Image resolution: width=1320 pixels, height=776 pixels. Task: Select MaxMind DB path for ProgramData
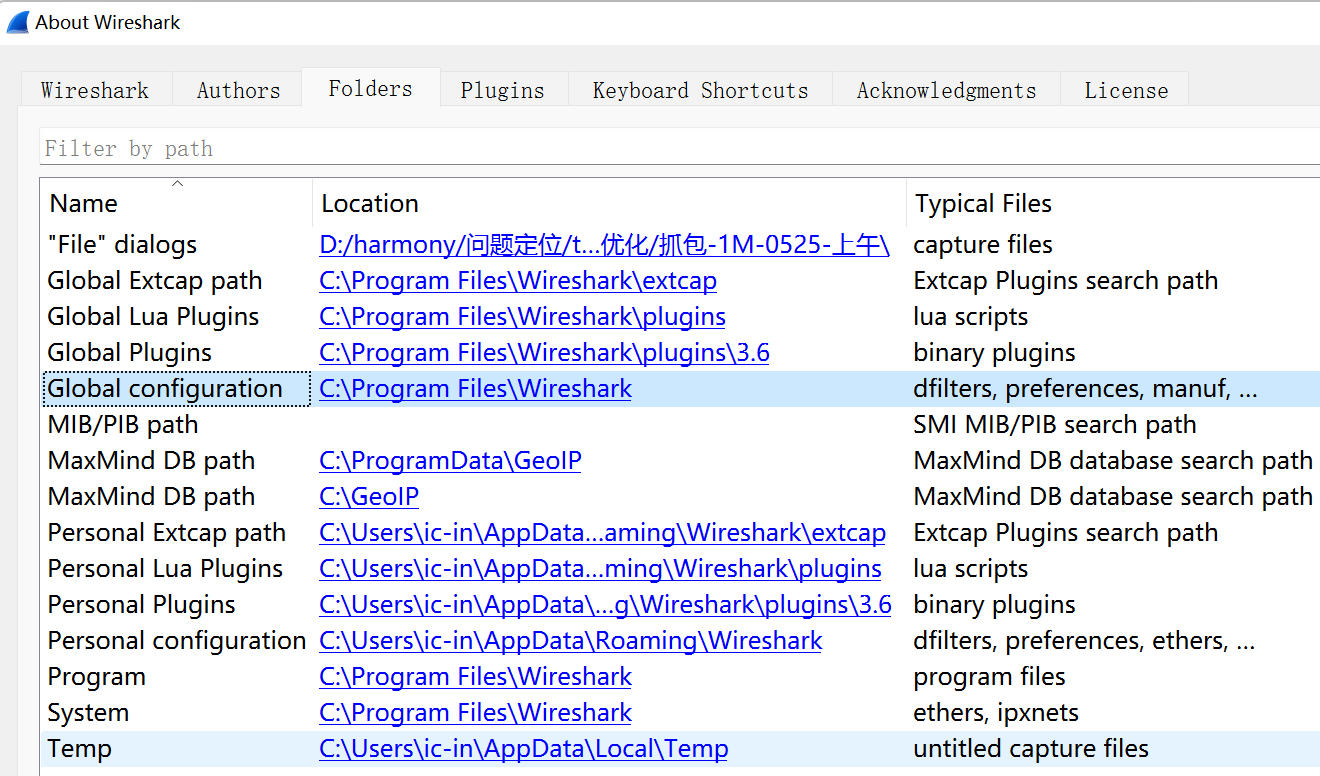[151, 461]
